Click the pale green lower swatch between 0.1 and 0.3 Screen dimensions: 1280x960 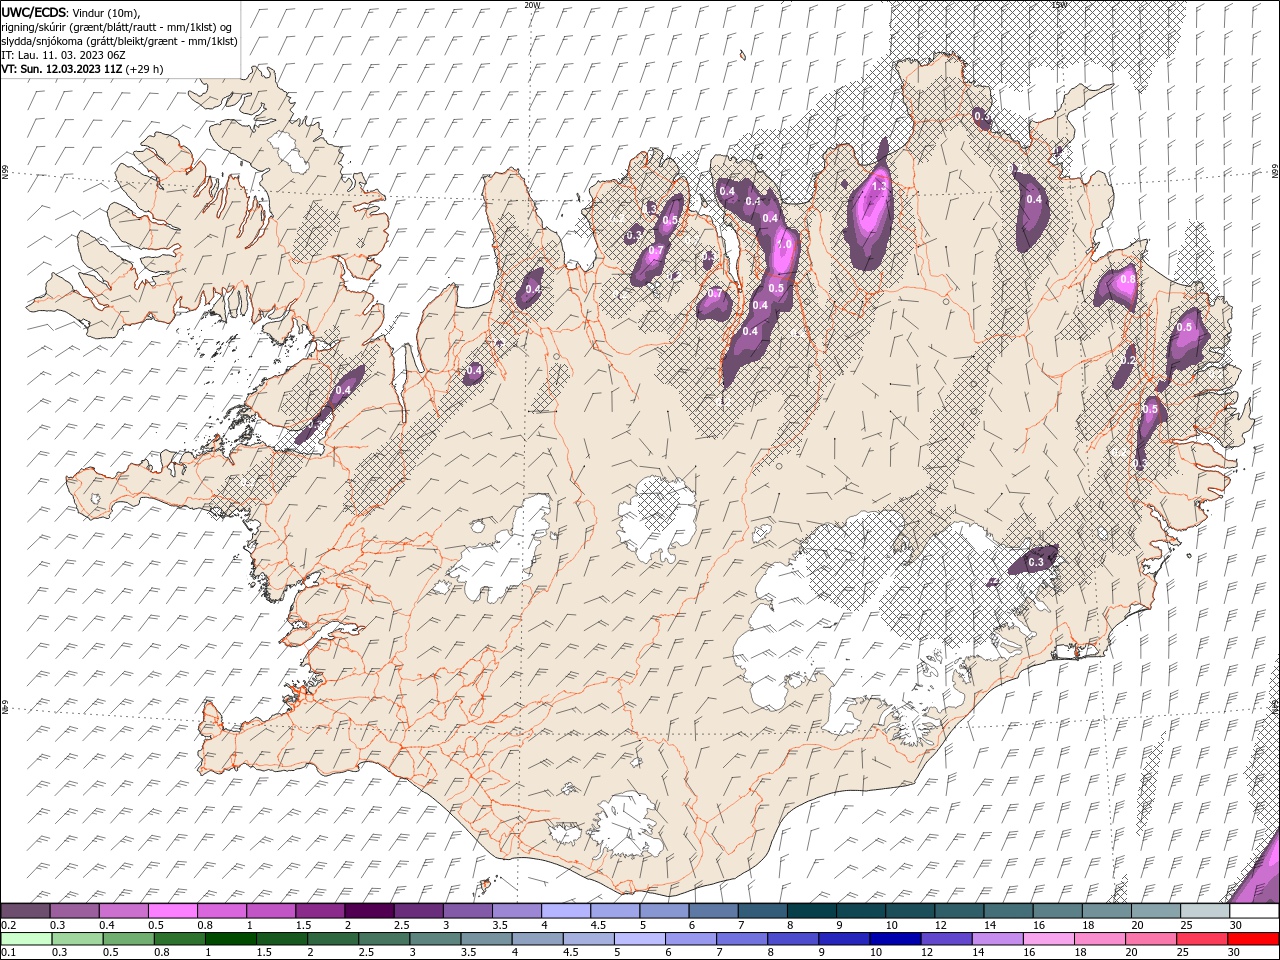click(x=26, y=939)
